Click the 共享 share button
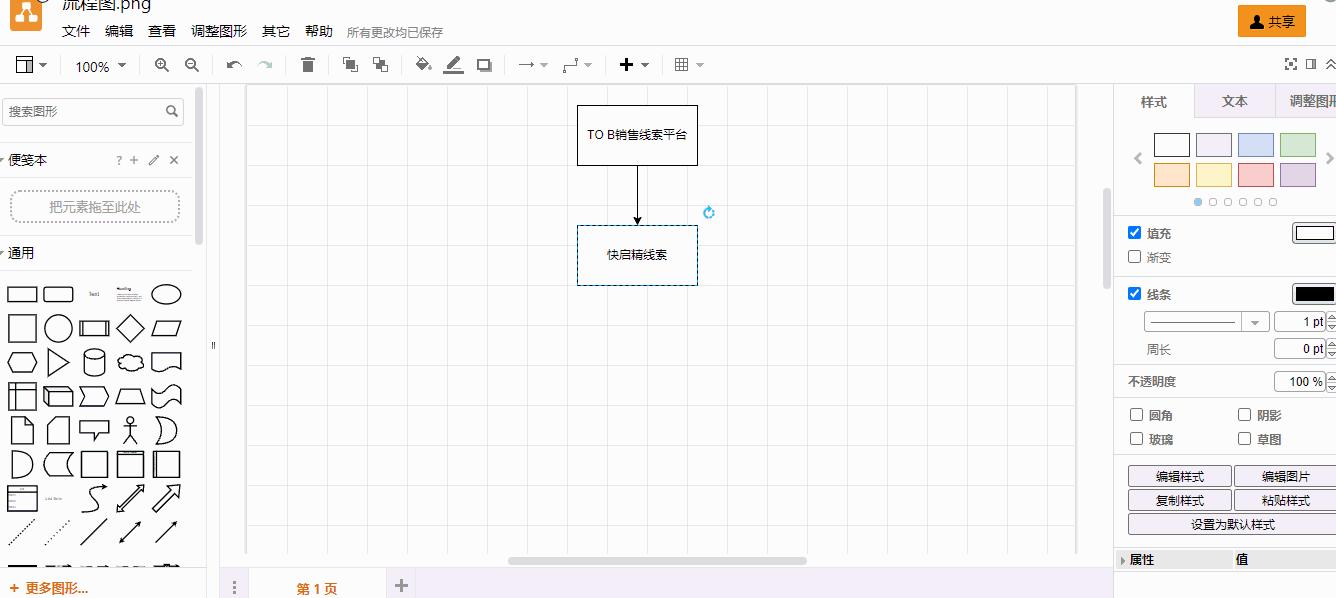This screenshot has width=1336, height=598. point(1271,22)
